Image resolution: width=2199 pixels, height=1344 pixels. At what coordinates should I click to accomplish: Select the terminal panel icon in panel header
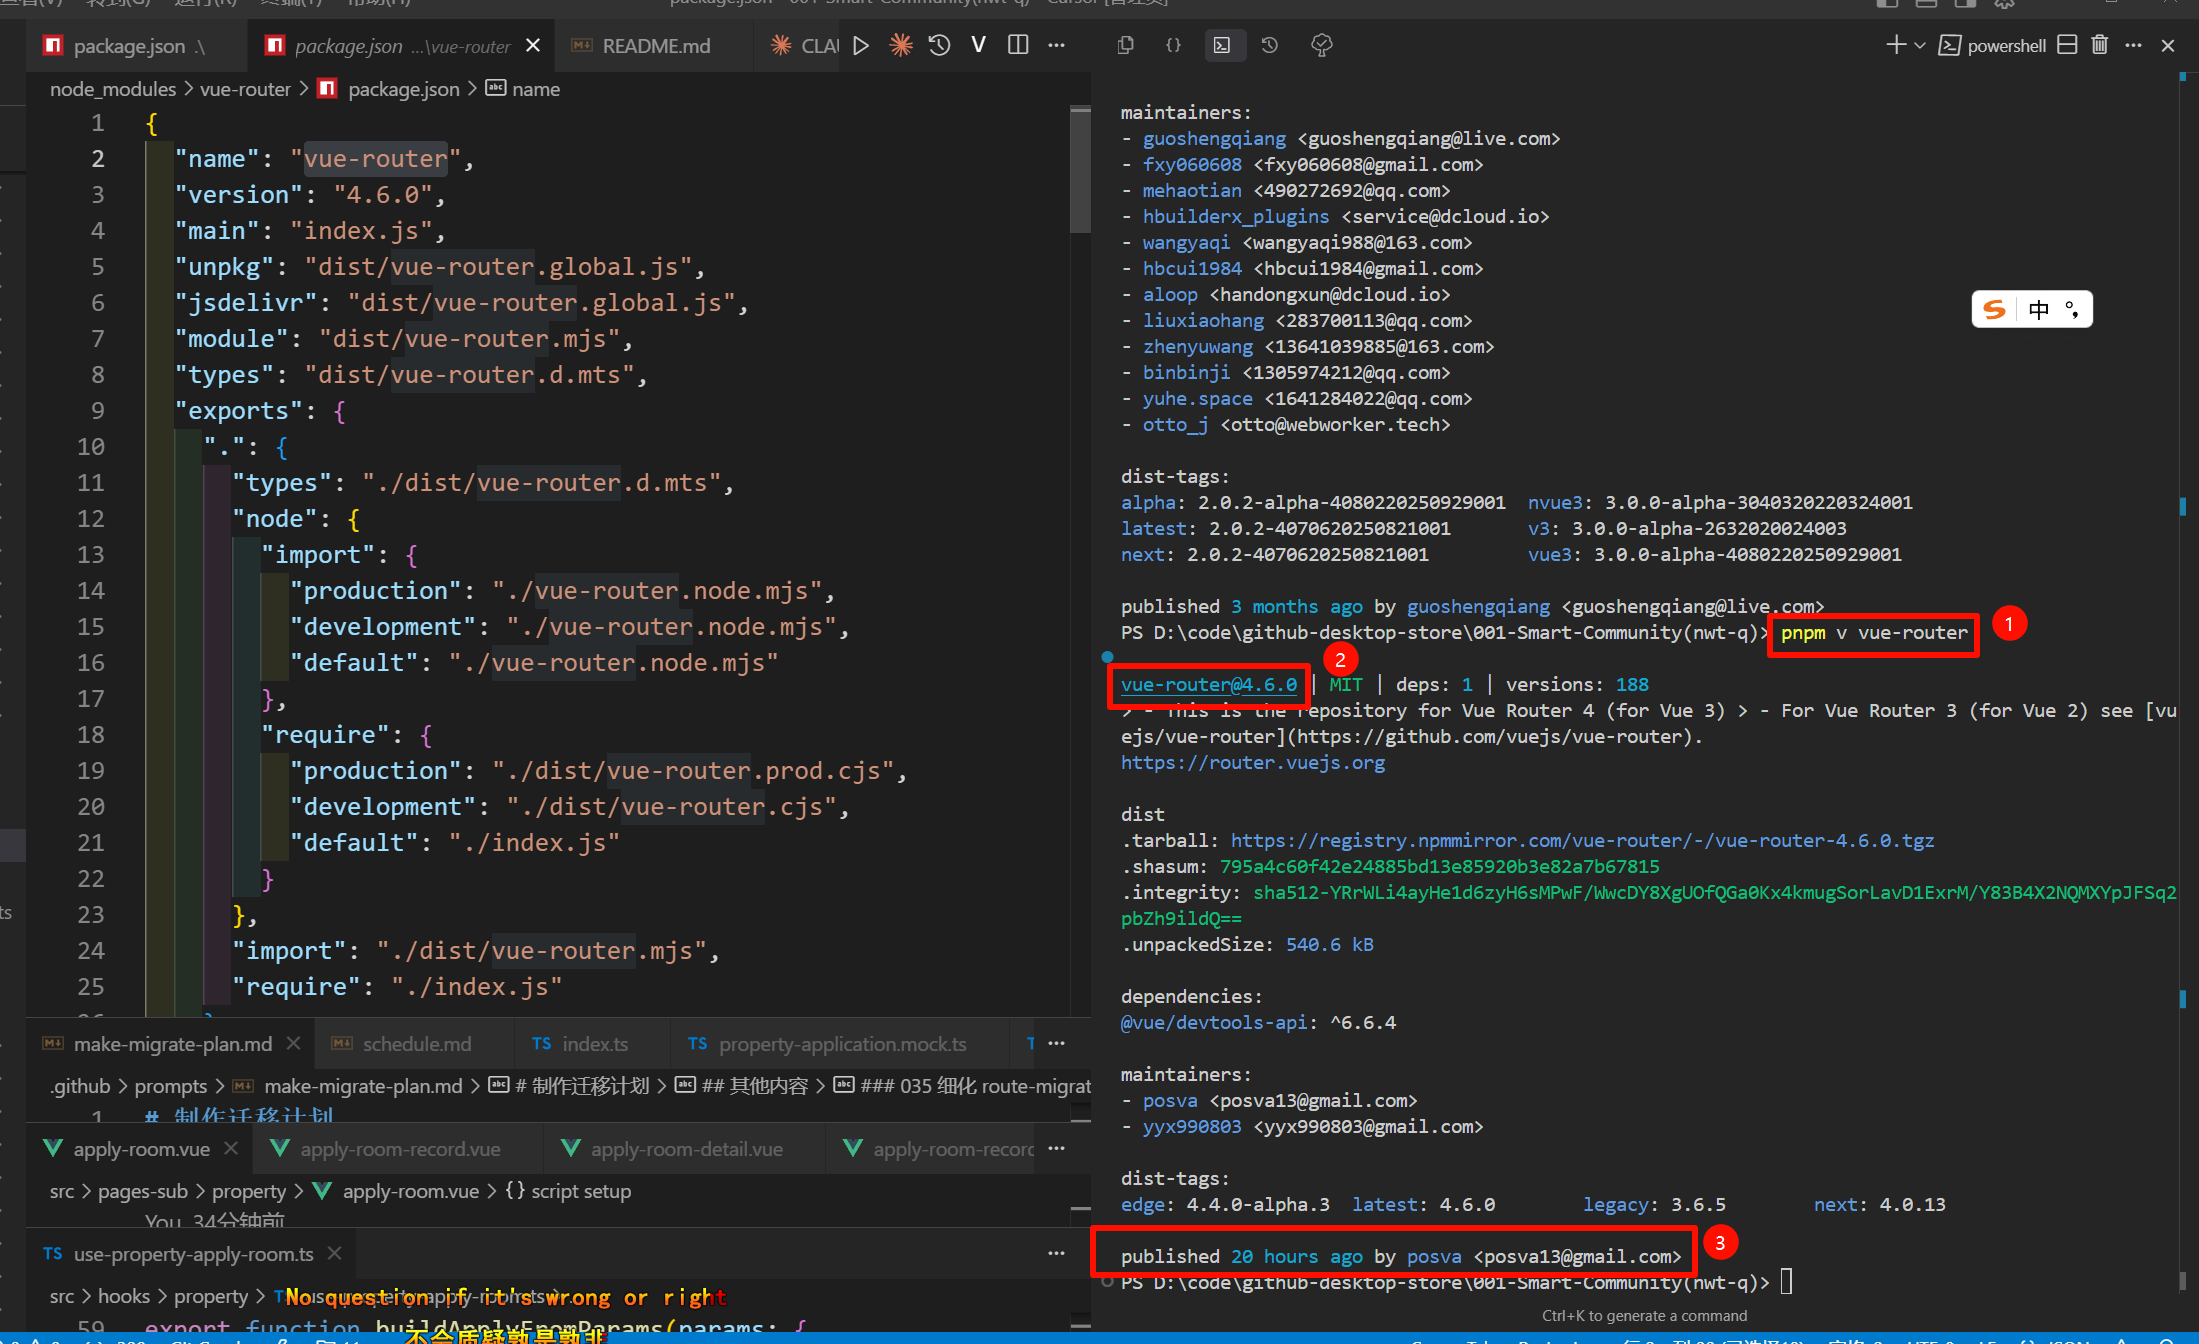coord(1222,46)
